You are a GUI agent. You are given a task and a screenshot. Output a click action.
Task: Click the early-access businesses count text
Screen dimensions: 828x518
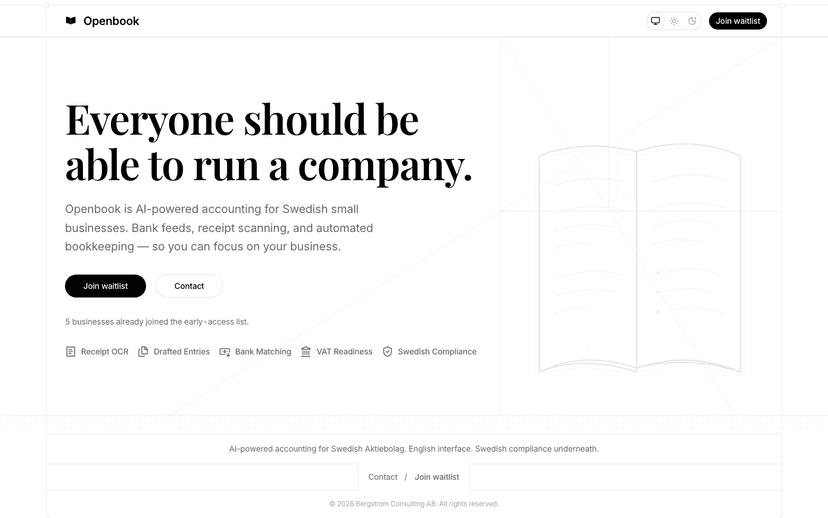point(157,322)
